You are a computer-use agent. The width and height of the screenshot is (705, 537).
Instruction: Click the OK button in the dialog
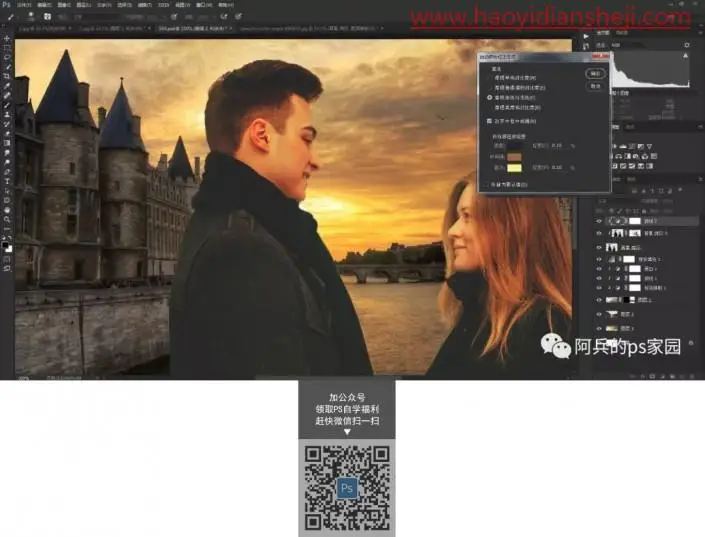(x=595, y=74)
